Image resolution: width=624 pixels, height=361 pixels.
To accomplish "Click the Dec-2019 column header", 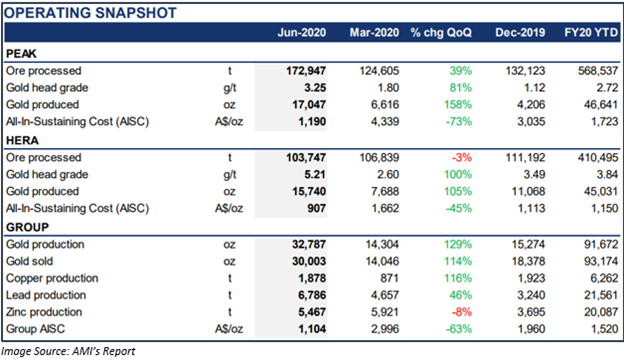I will tap(520, 32).
